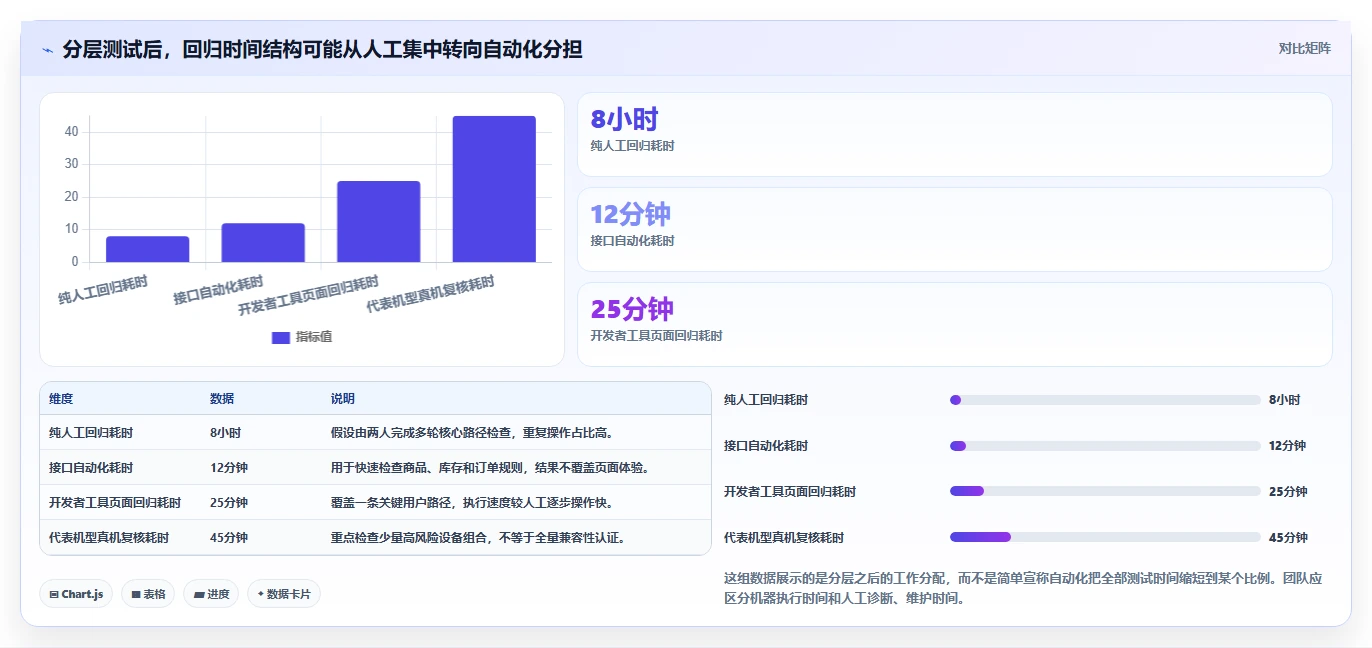Click the 代表机型真机复核耗时 progress bar

(x=1105, y=537)
